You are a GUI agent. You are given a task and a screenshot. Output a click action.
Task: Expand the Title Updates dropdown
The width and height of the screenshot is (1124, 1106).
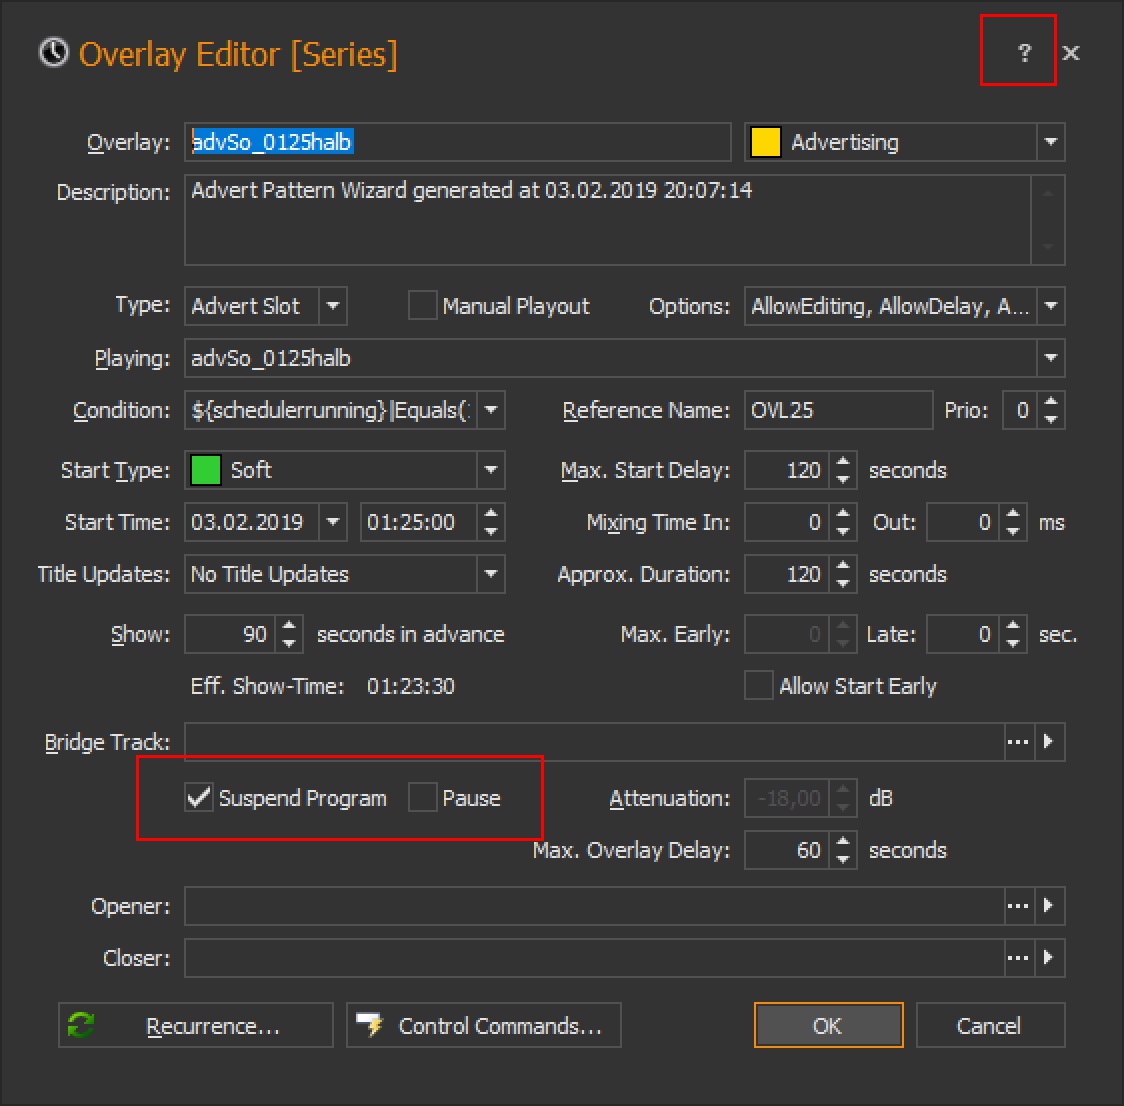click(491, 574)
